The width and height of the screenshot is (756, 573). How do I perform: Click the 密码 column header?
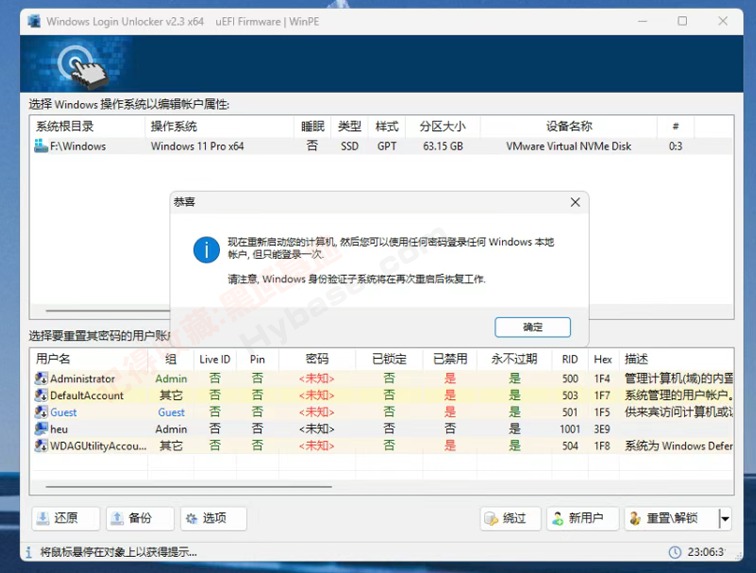[x=317, y=359]
